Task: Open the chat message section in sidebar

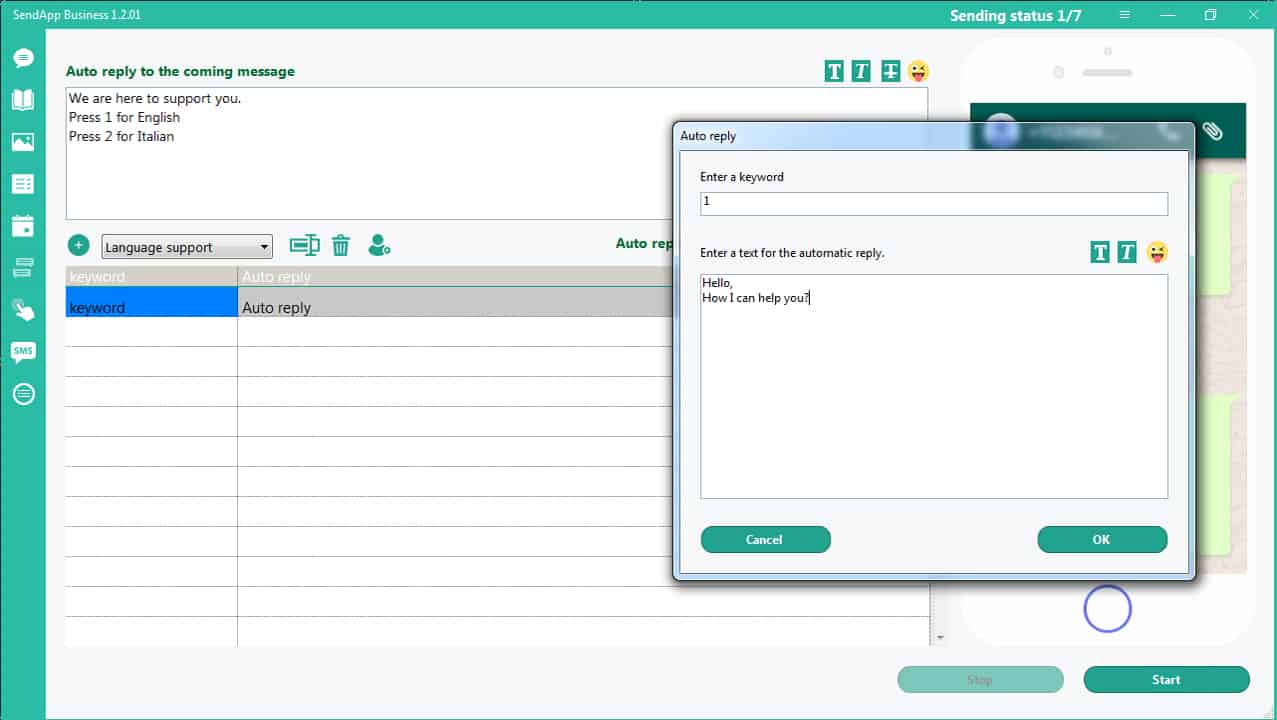Action: point(23,58)
